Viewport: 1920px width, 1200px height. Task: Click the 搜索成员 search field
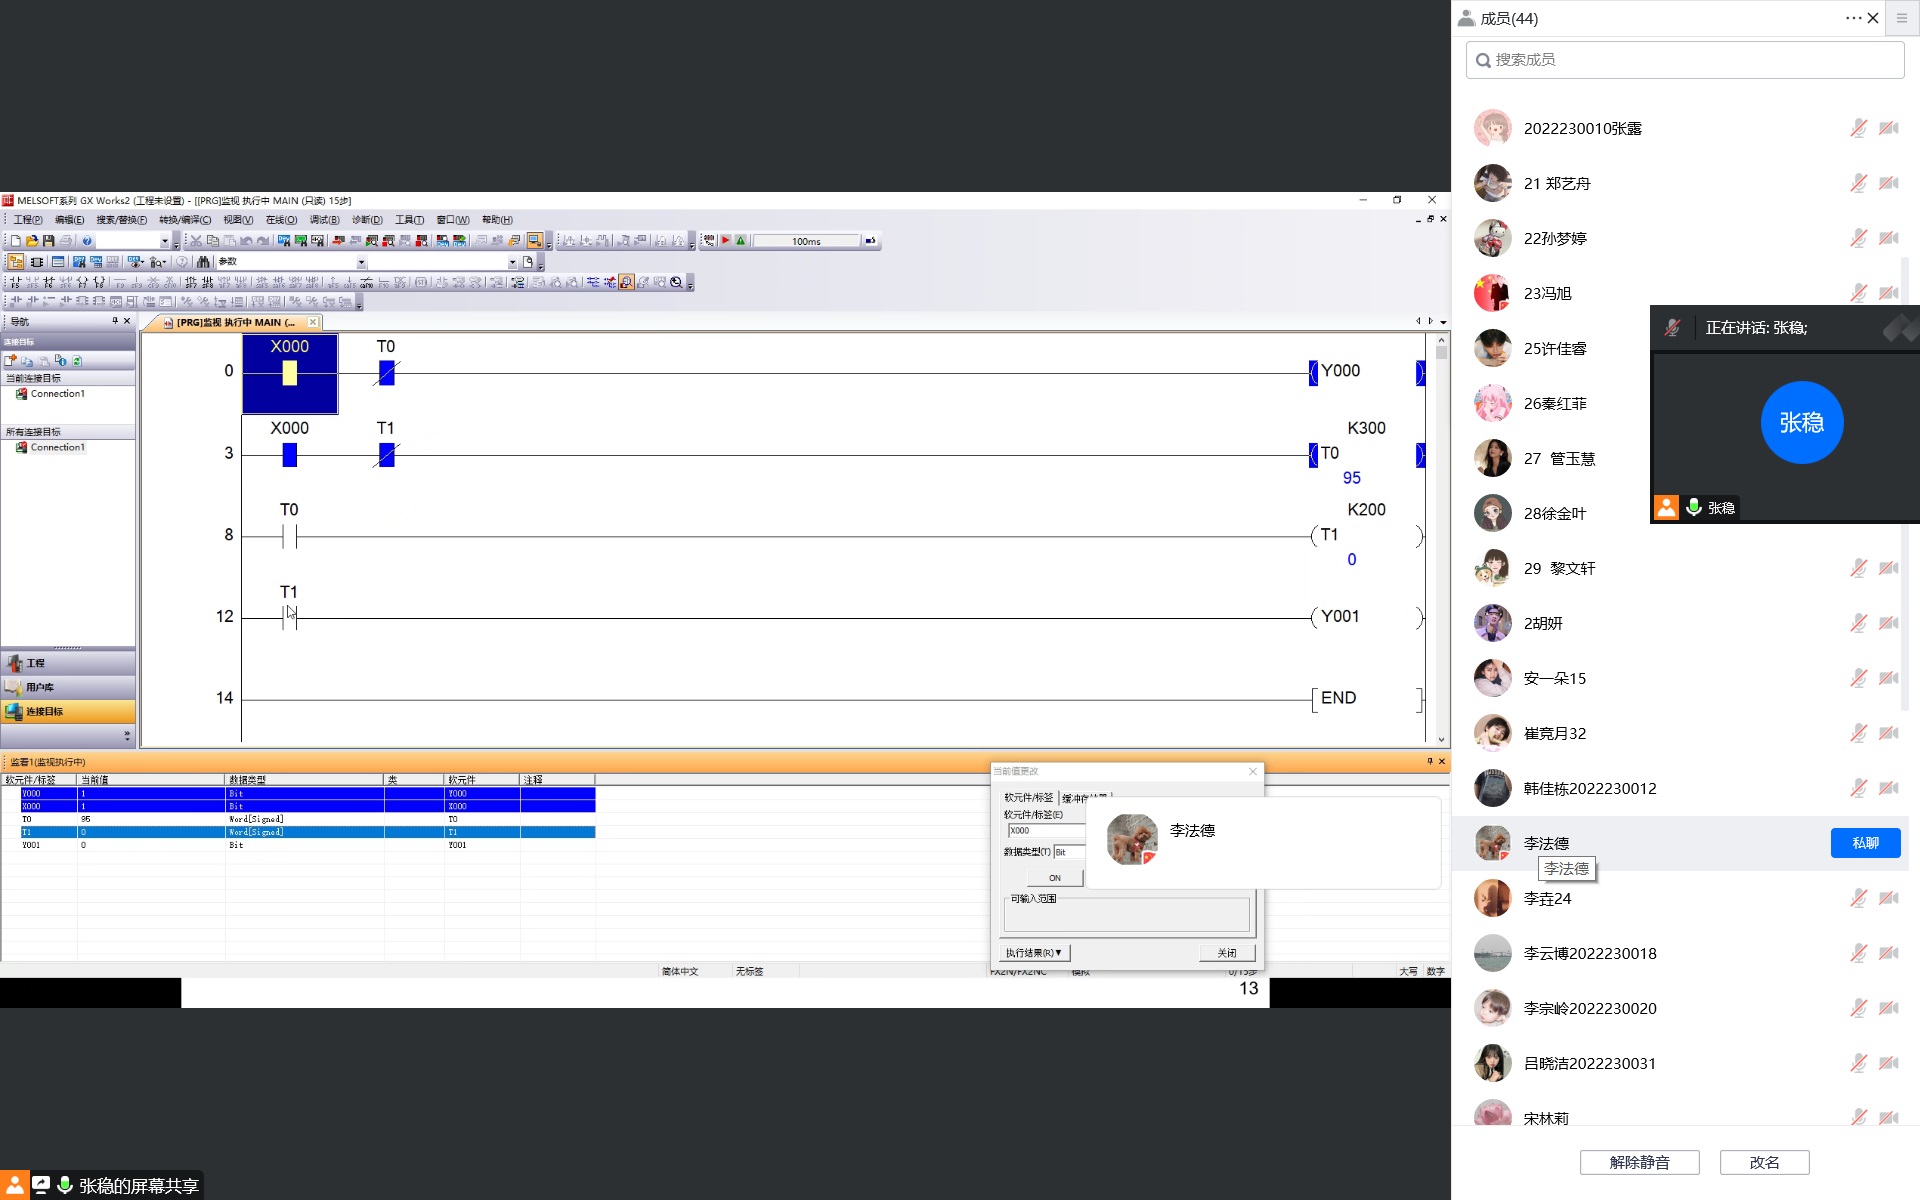click(x=1684, y=60)
